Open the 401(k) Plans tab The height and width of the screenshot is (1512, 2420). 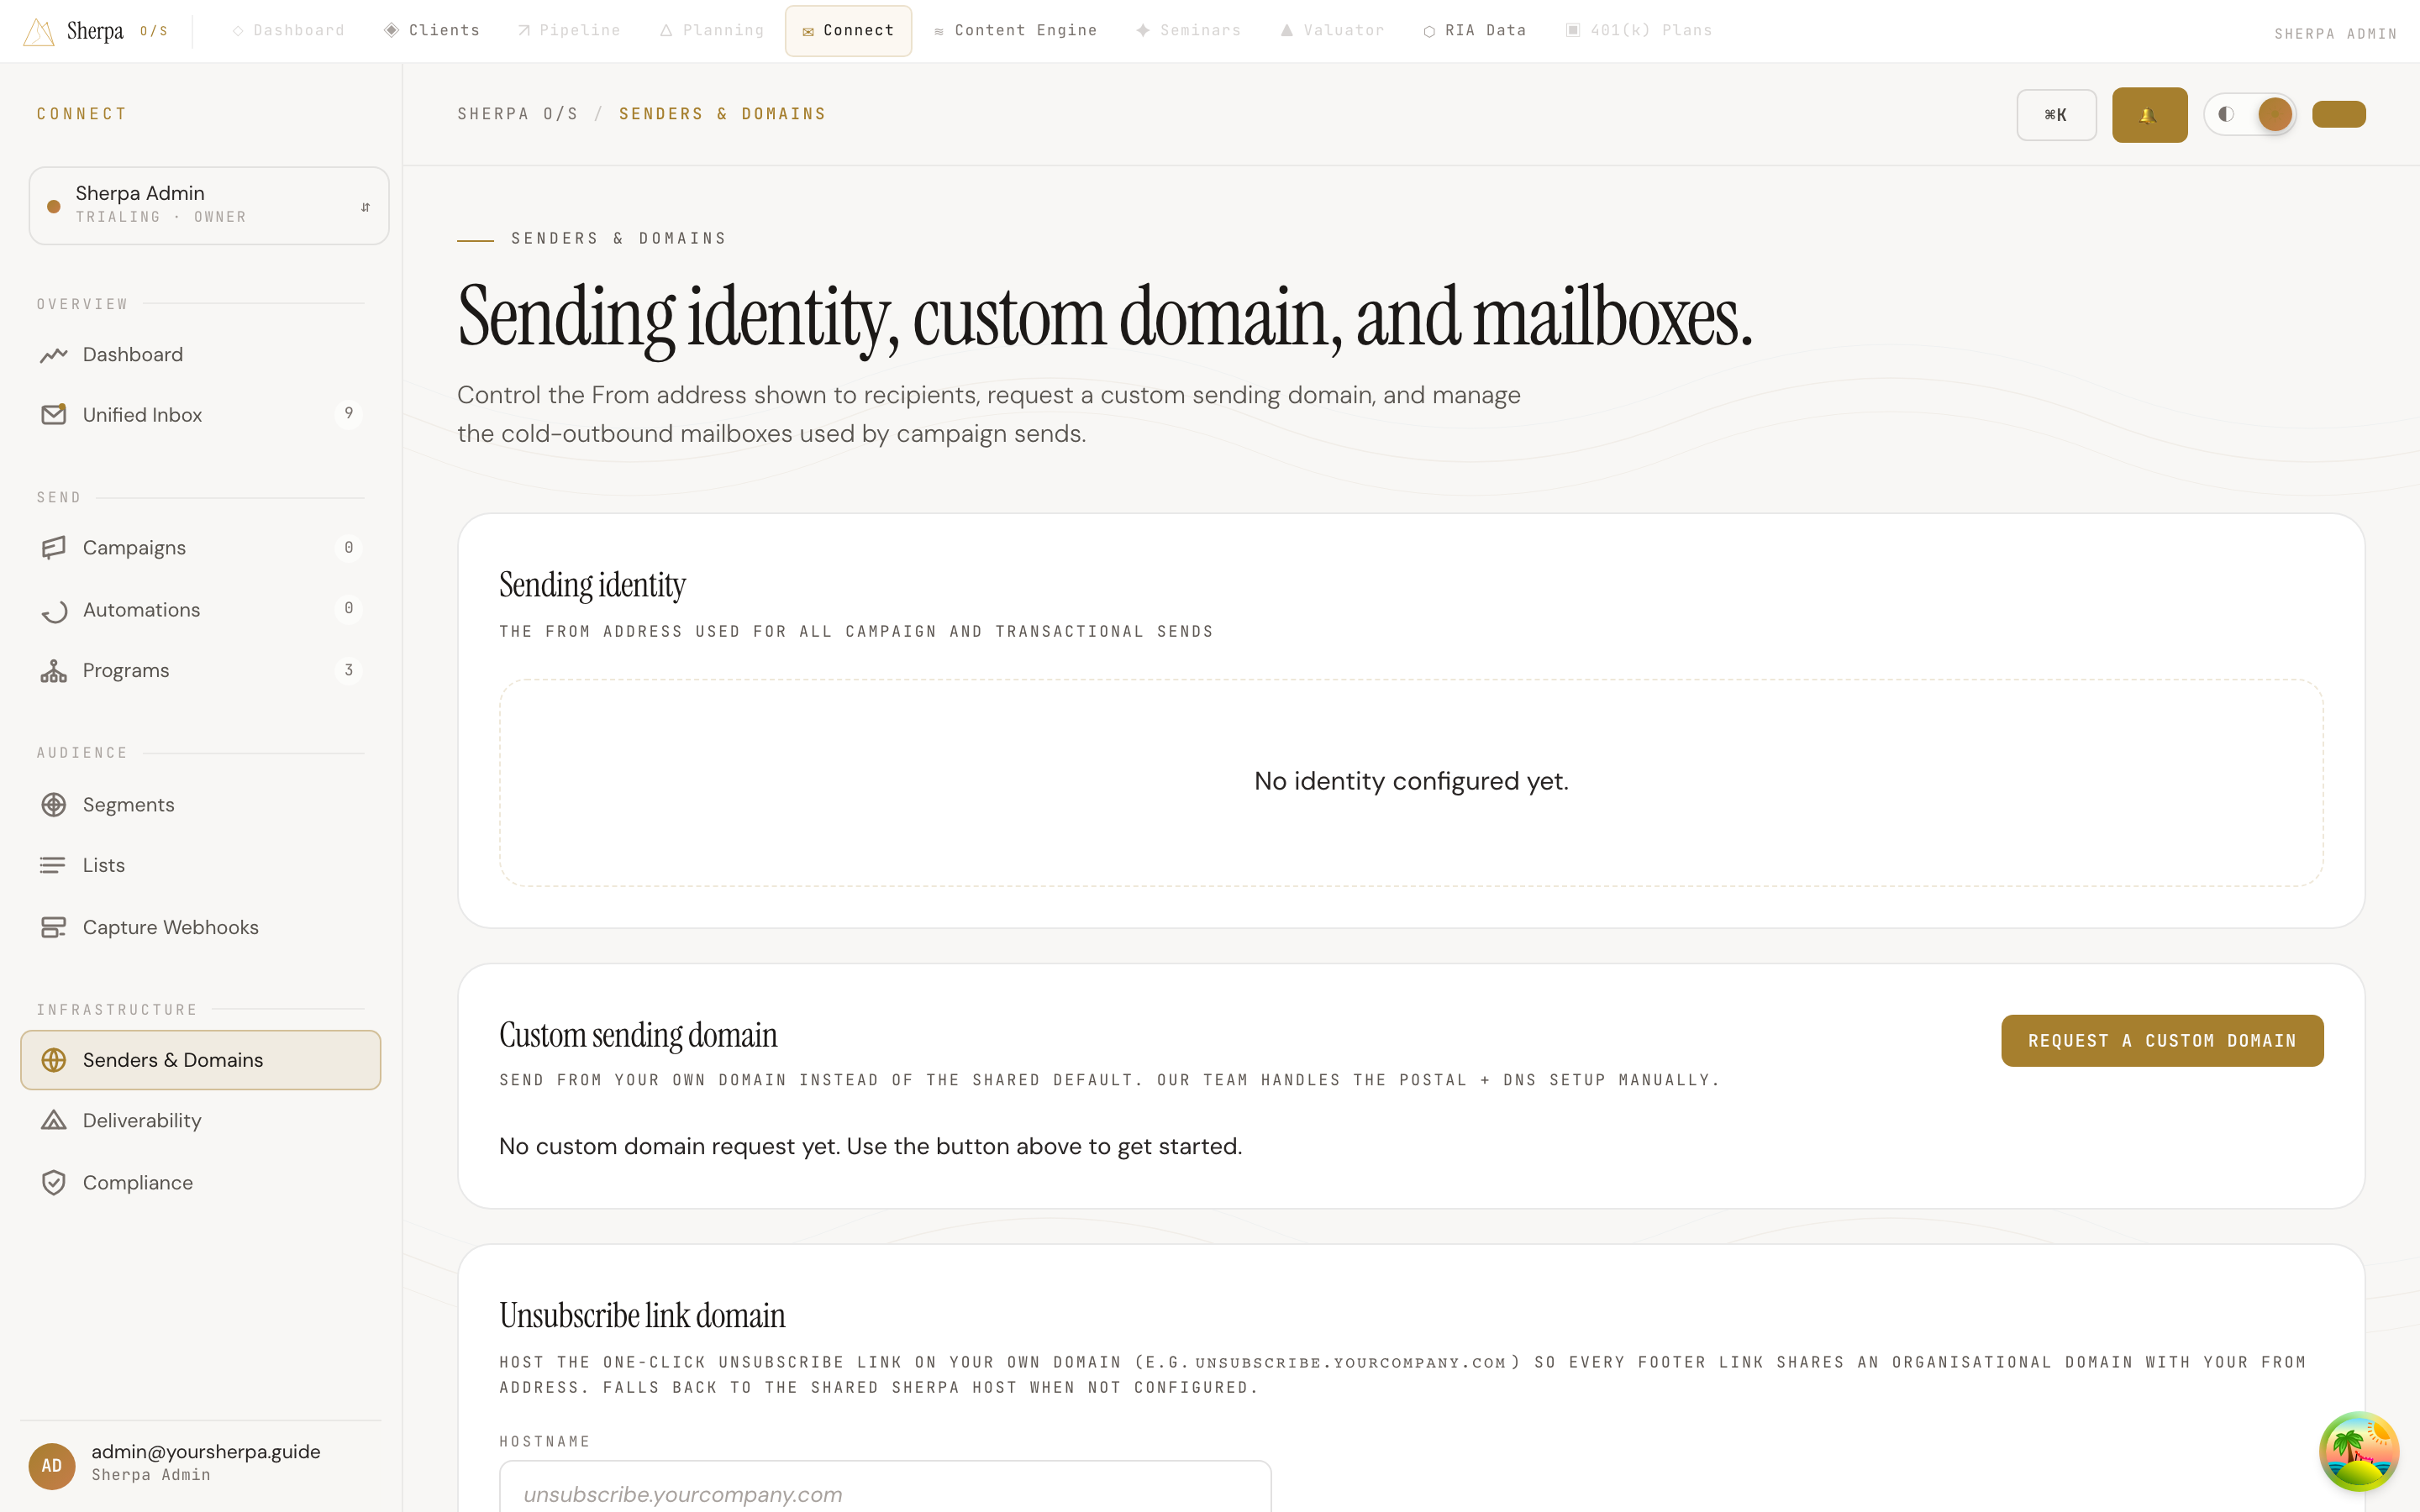(1639, 31)
